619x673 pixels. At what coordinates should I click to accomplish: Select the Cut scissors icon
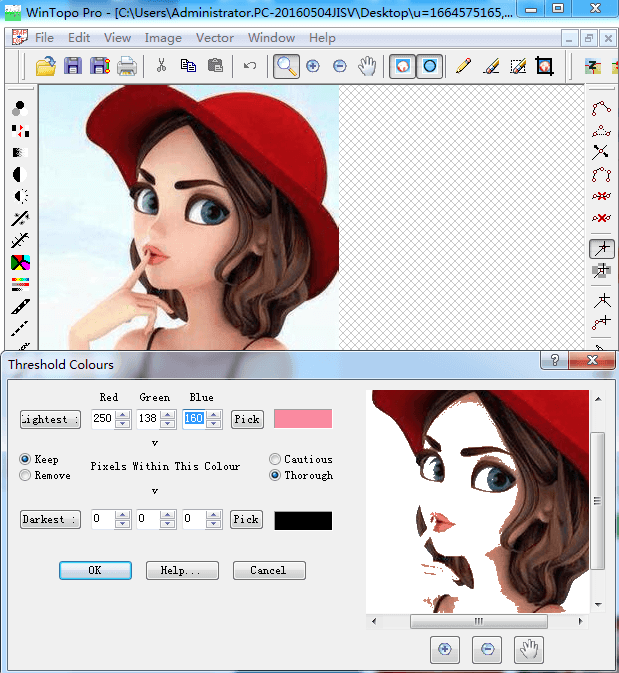[x=160, y=67]
